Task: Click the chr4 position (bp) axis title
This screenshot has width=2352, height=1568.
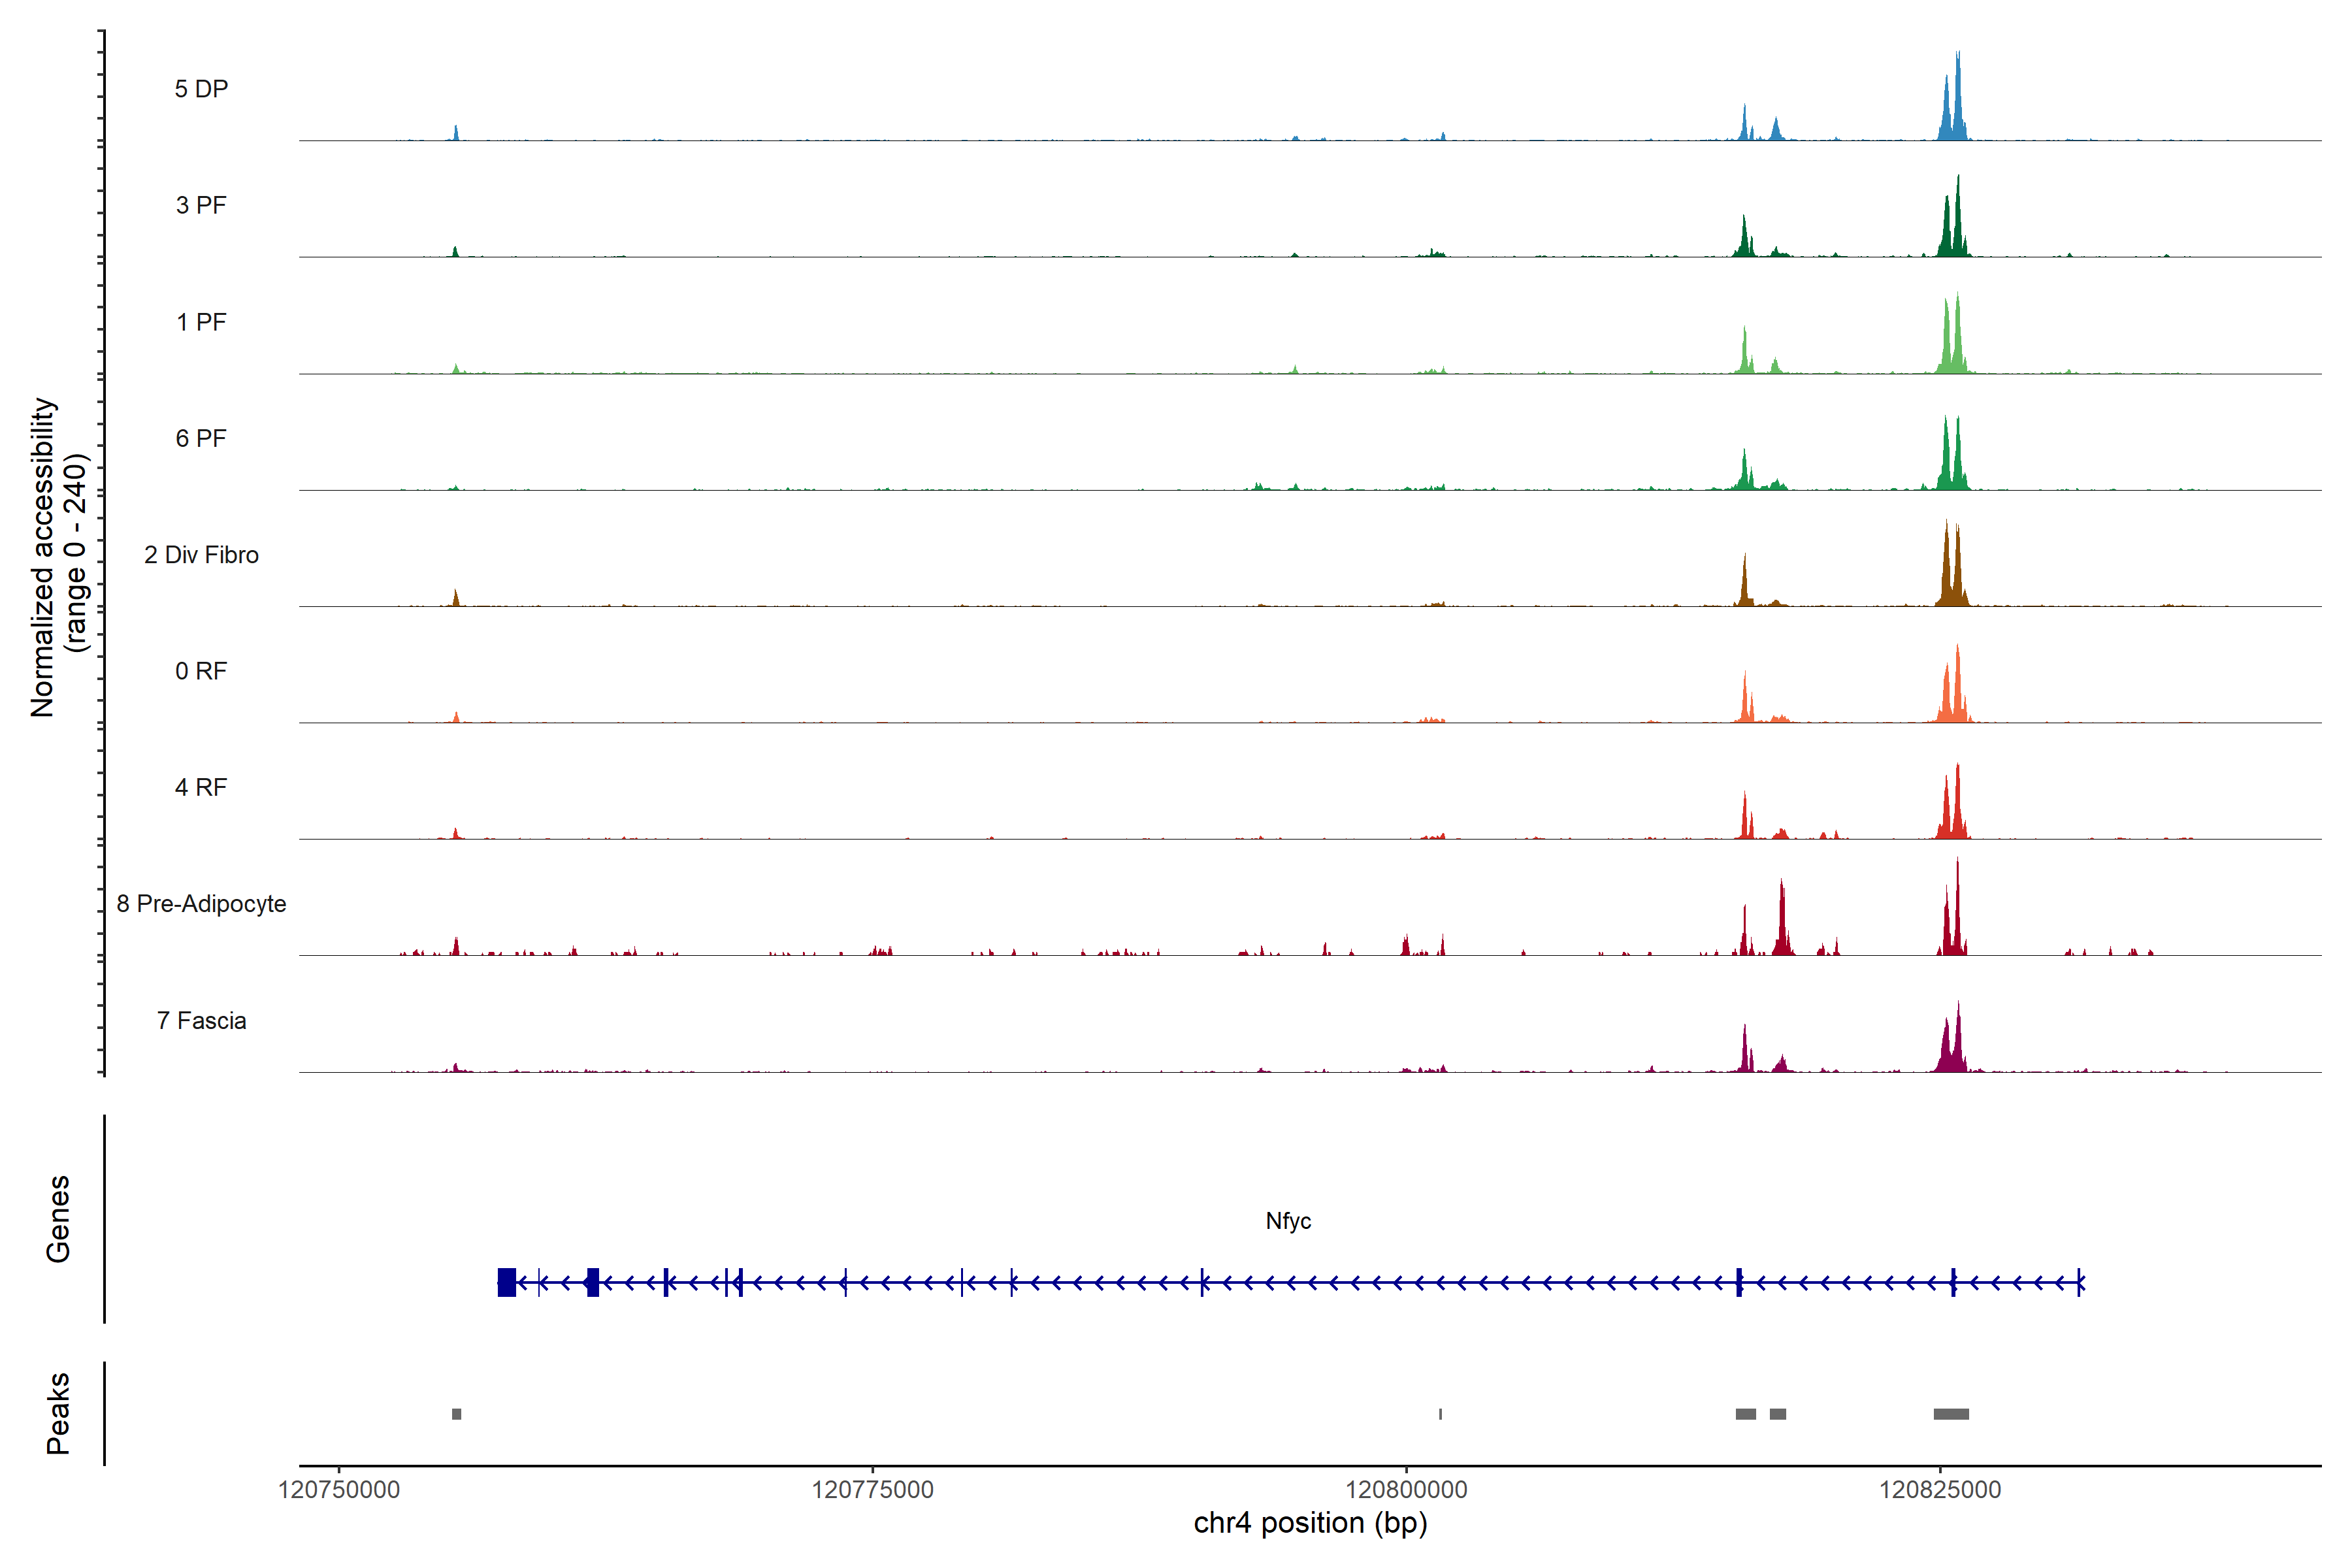Action: (x=1310, y=1523)
